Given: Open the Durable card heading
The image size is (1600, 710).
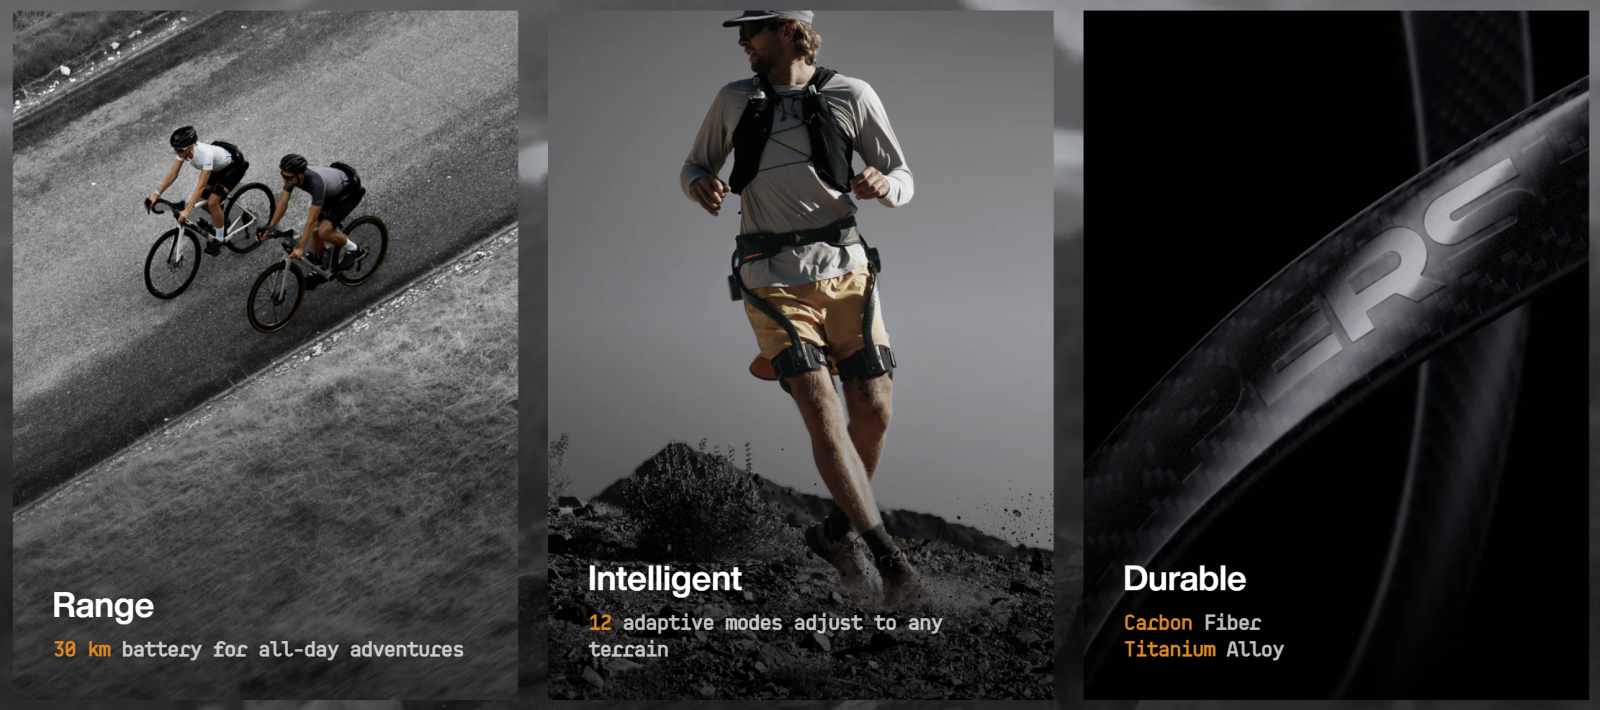Looking at the screenshot, I should tap(1184, 579).
